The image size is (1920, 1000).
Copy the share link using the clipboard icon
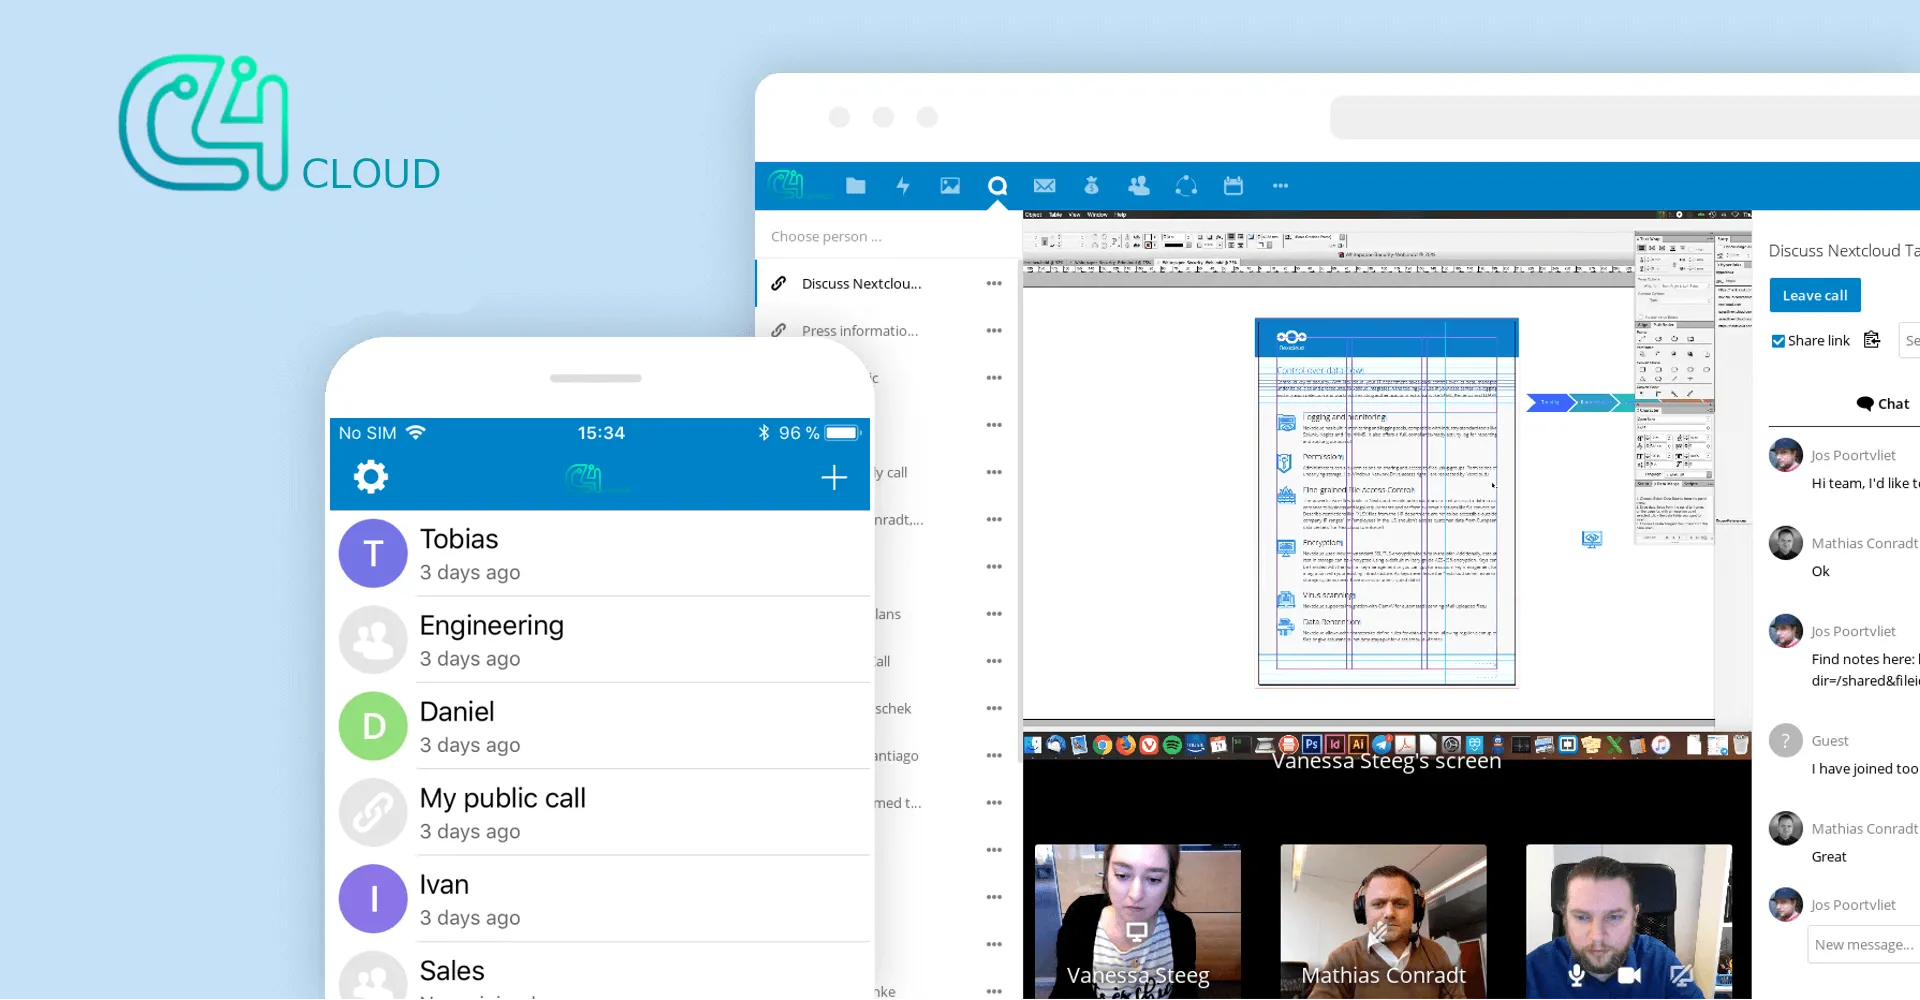(x=1872, y=340)
